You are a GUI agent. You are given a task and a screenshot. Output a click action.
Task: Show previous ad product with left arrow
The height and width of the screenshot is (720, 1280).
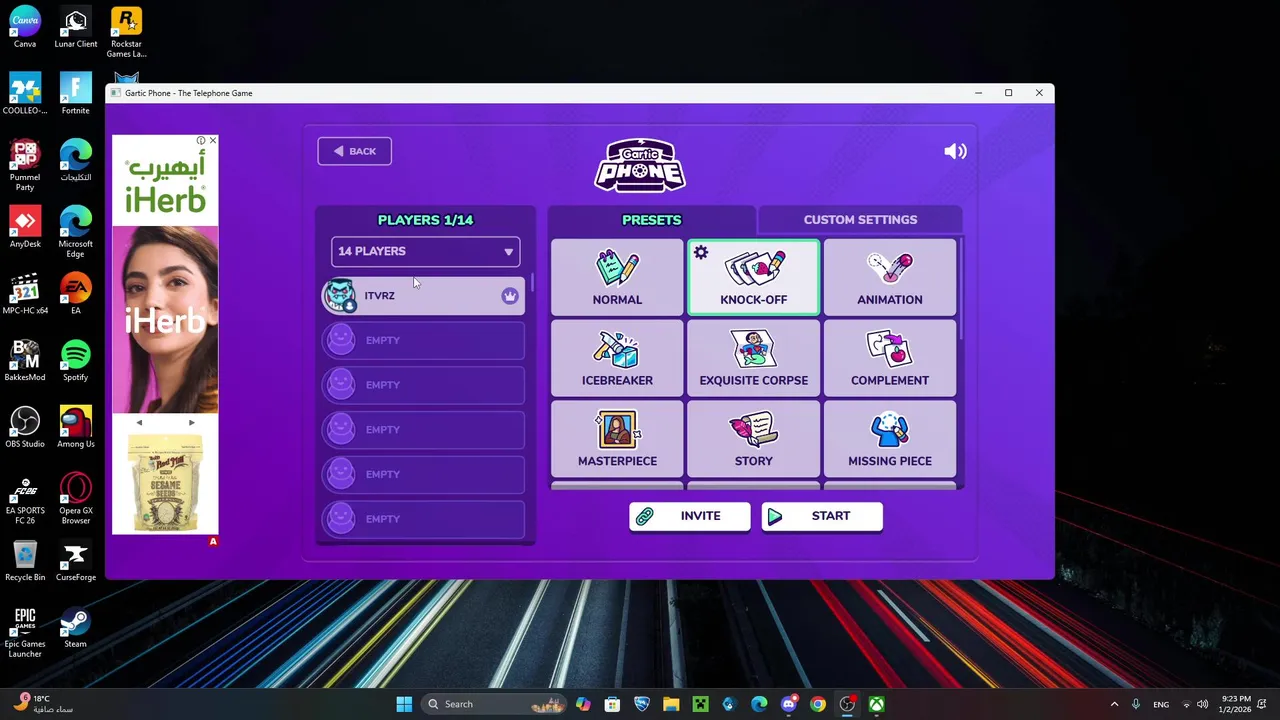(x=139, y=422)
